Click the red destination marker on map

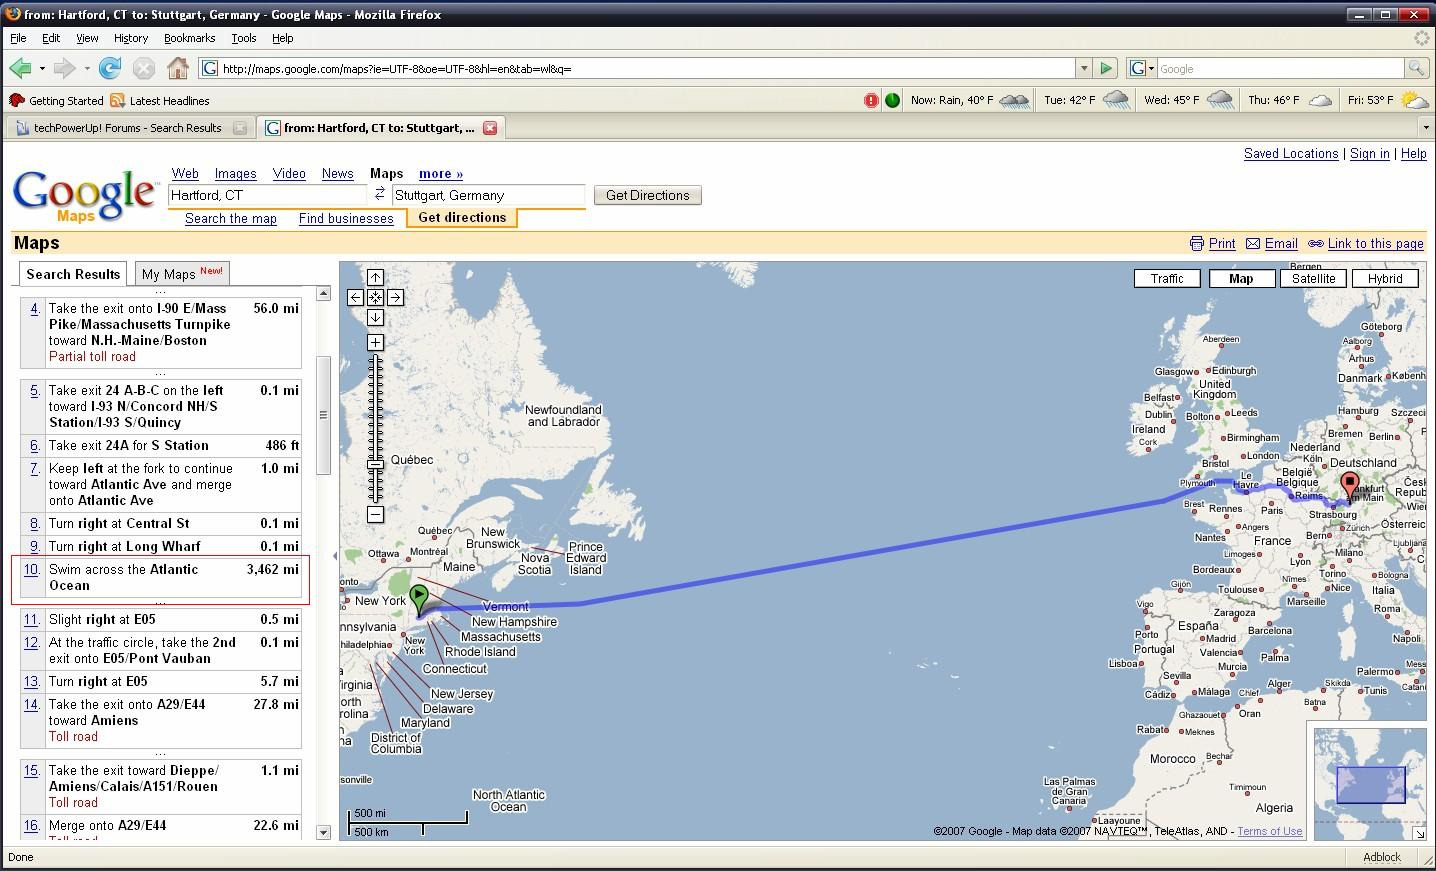click(1350, 486)
